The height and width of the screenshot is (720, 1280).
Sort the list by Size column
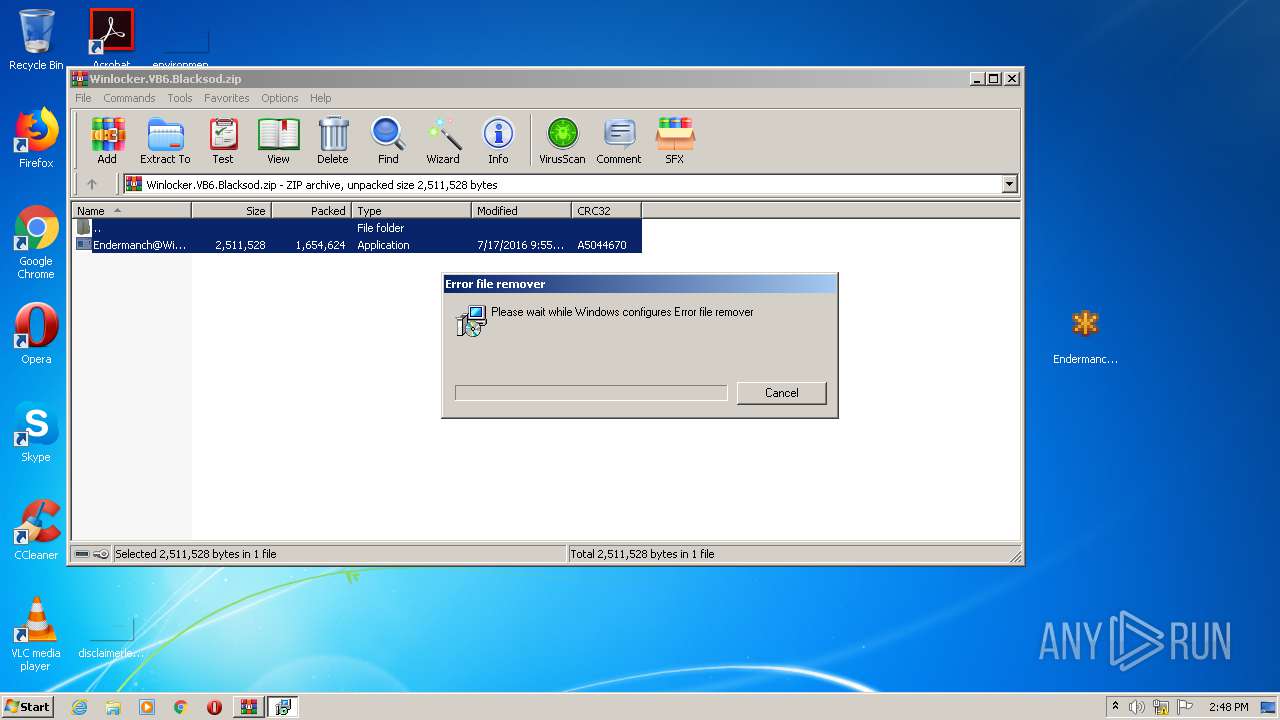coord(231,210)
